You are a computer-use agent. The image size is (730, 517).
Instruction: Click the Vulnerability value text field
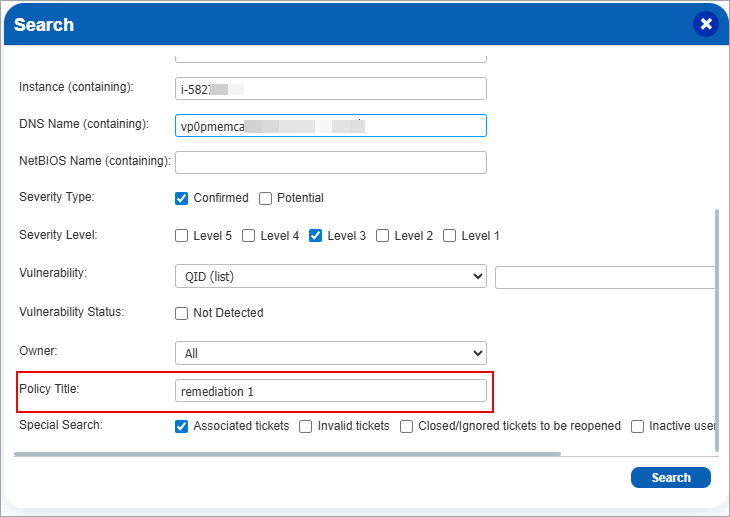605,278
